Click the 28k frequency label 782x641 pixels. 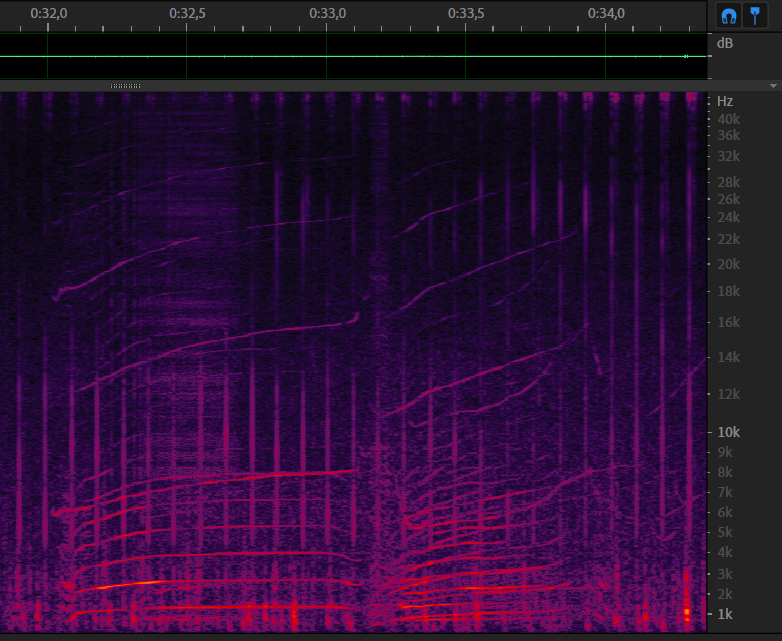pyautogui.click(x=729, y=182)
